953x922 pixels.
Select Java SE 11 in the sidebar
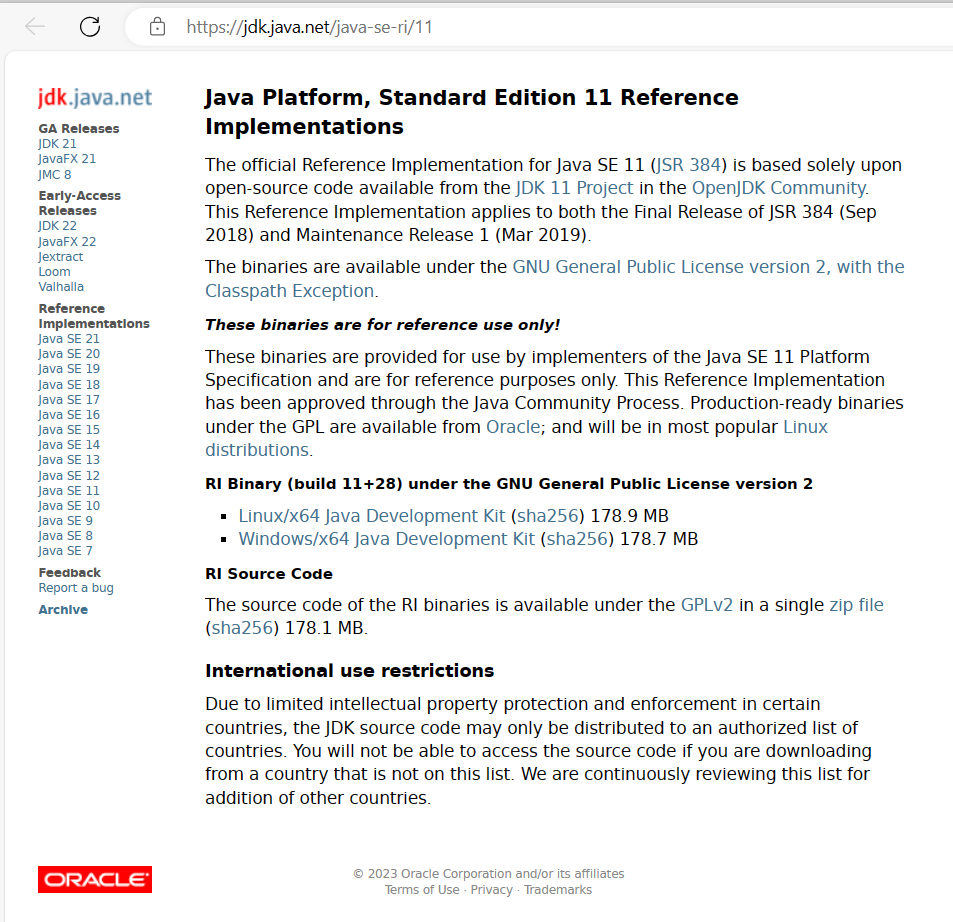tap(69, 490)
